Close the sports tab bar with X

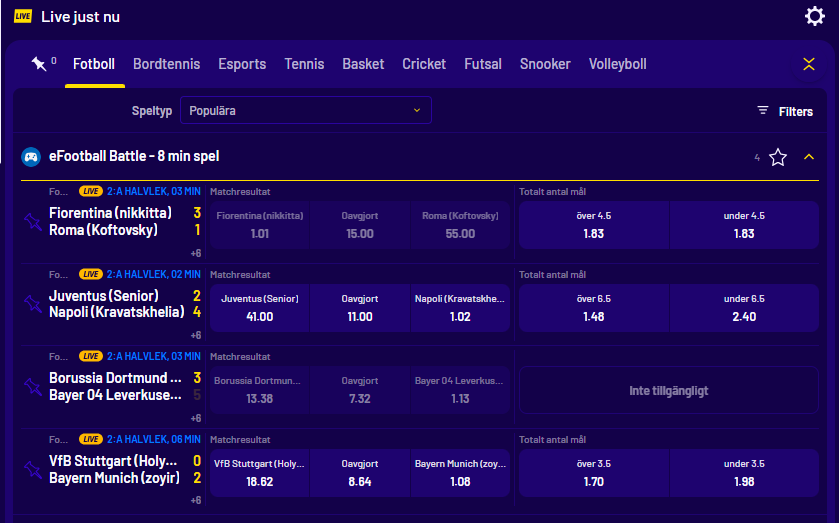click(x=809, y=64)
